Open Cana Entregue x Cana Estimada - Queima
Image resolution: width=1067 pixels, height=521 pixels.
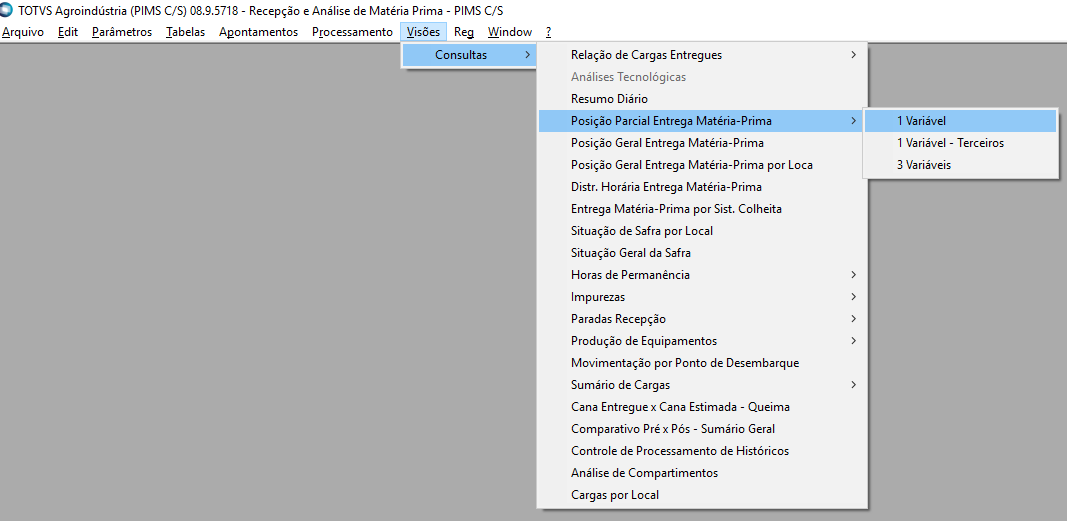click(702, 407)
